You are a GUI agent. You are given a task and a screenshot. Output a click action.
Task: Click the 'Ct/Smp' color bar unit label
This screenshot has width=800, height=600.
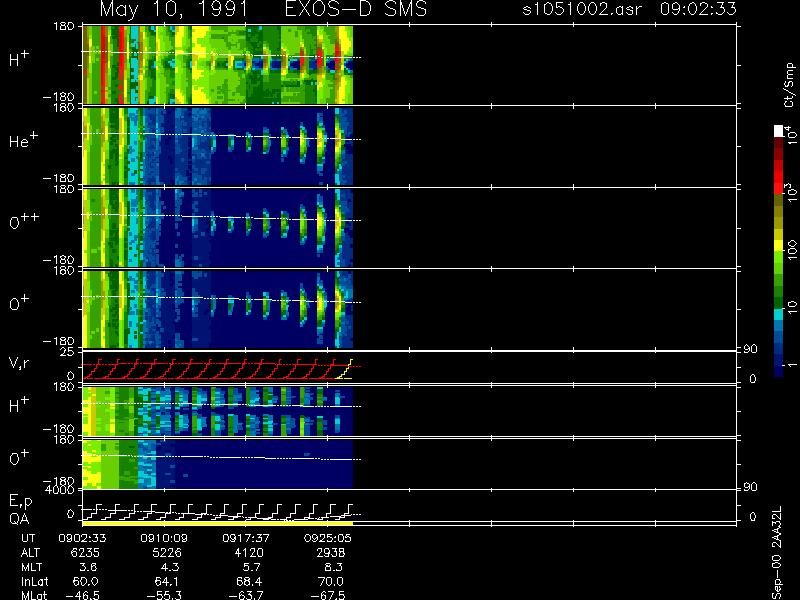(789, 85)
